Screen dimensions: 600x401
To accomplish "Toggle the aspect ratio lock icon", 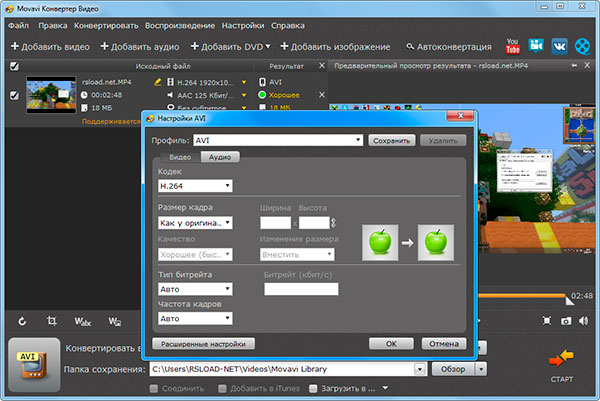I will click(x=333, y=223).
